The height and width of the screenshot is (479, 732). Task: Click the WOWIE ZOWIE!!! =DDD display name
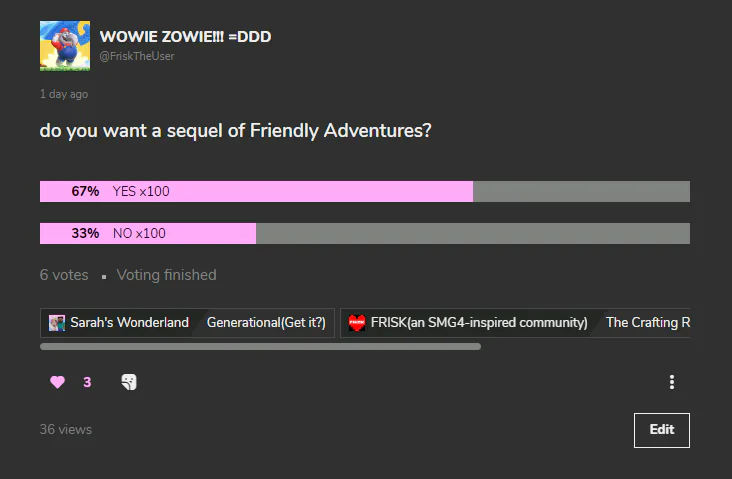[185, 36]
